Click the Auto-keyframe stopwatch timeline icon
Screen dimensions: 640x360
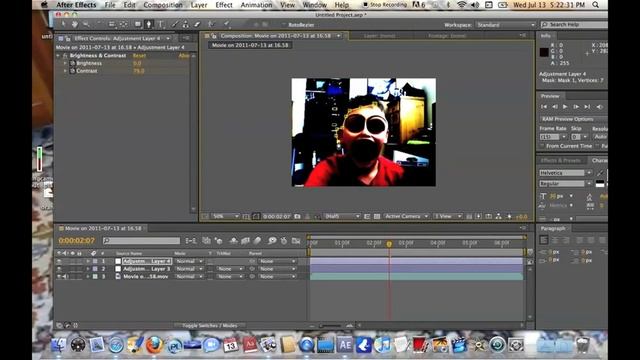[x=284, y=241]
